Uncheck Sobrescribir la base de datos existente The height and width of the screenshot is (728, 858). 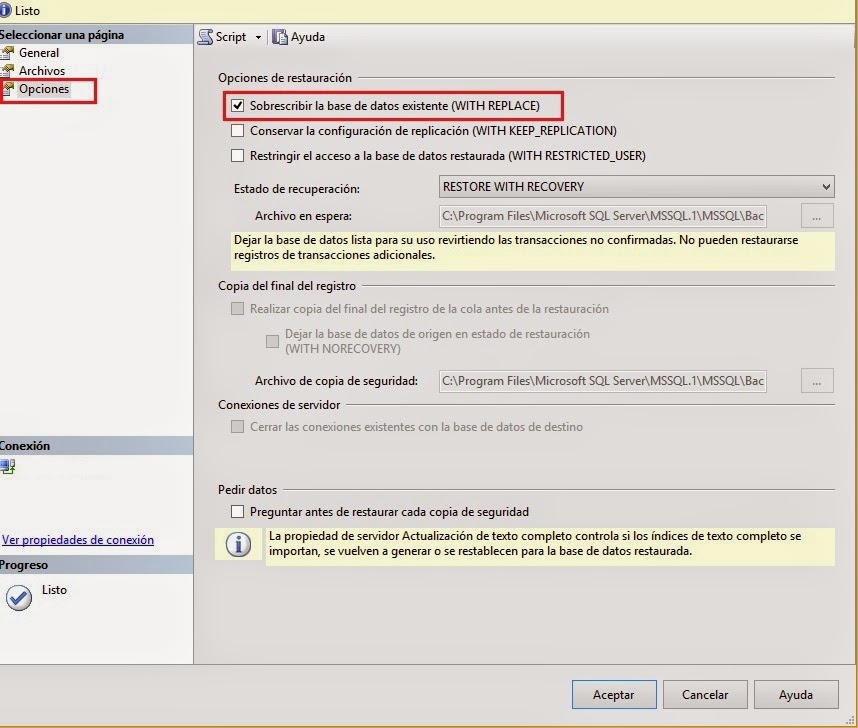point(238,103)
